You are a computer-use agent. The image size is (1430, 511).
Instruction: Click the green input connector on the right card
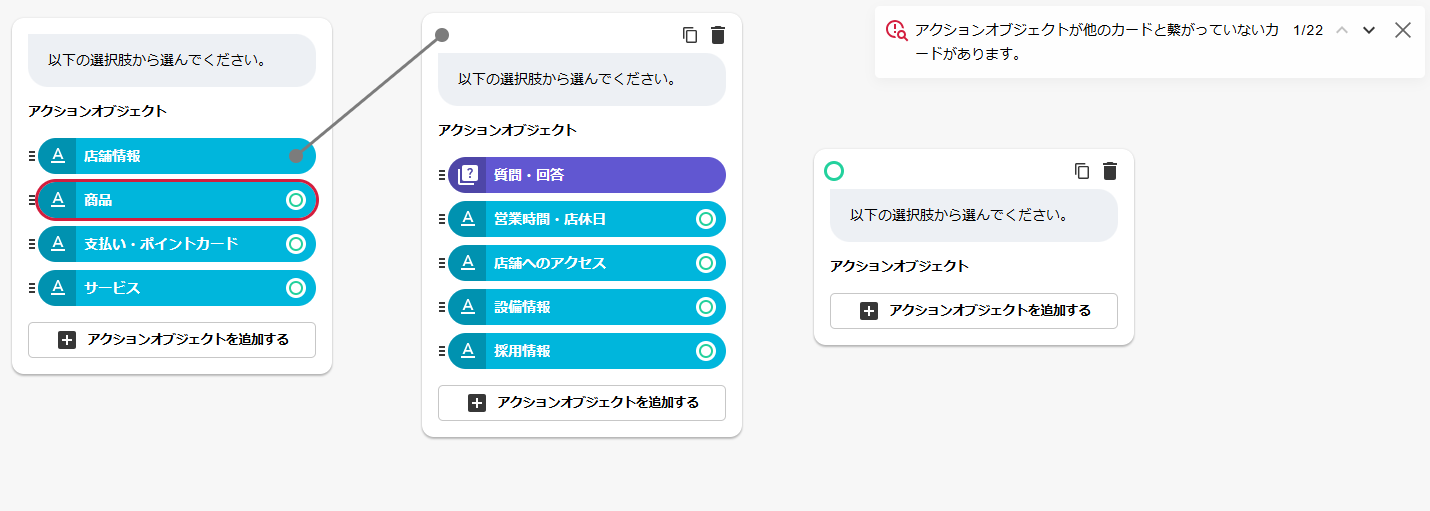coord(834,171)
